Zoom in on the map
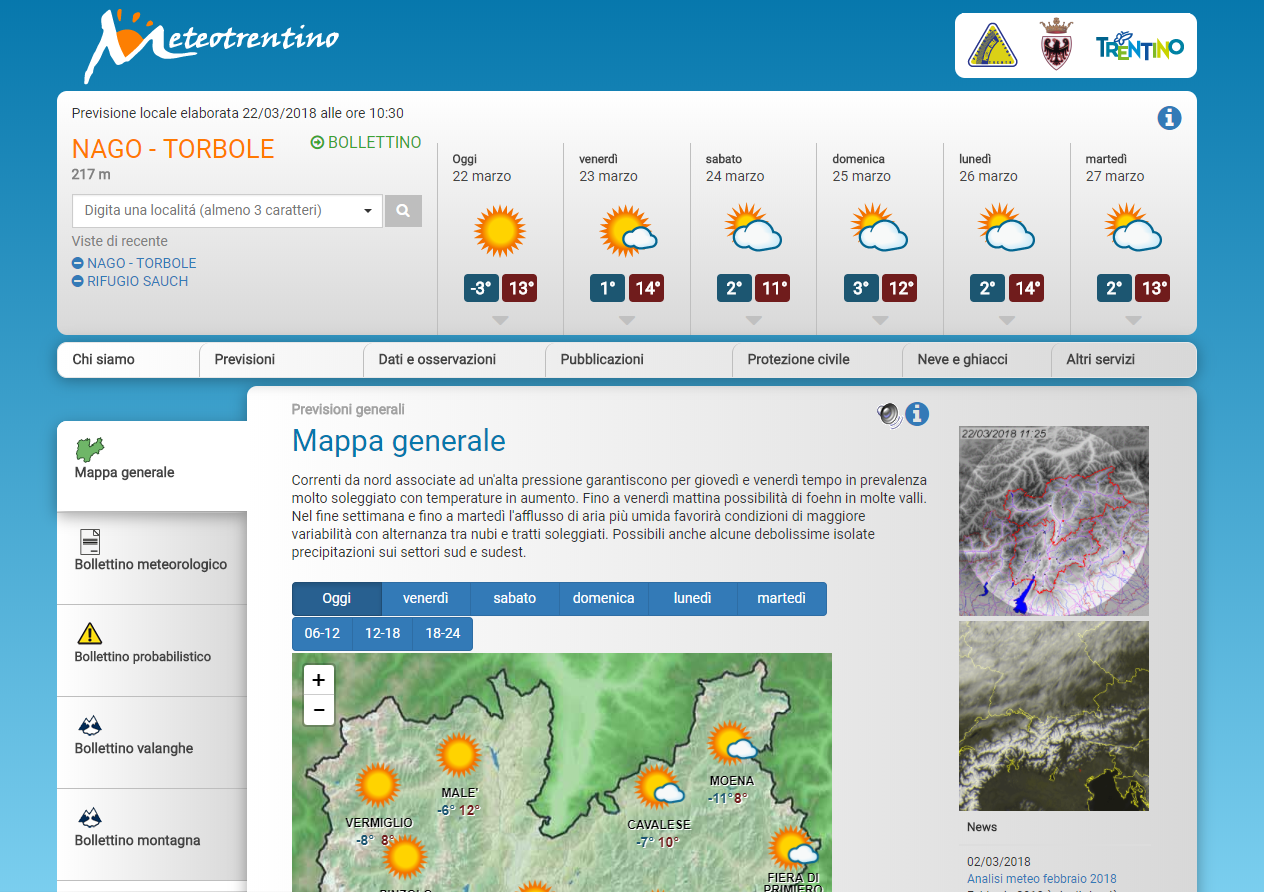The height and width of the screenshot is (892, 1264). (319, 680)
